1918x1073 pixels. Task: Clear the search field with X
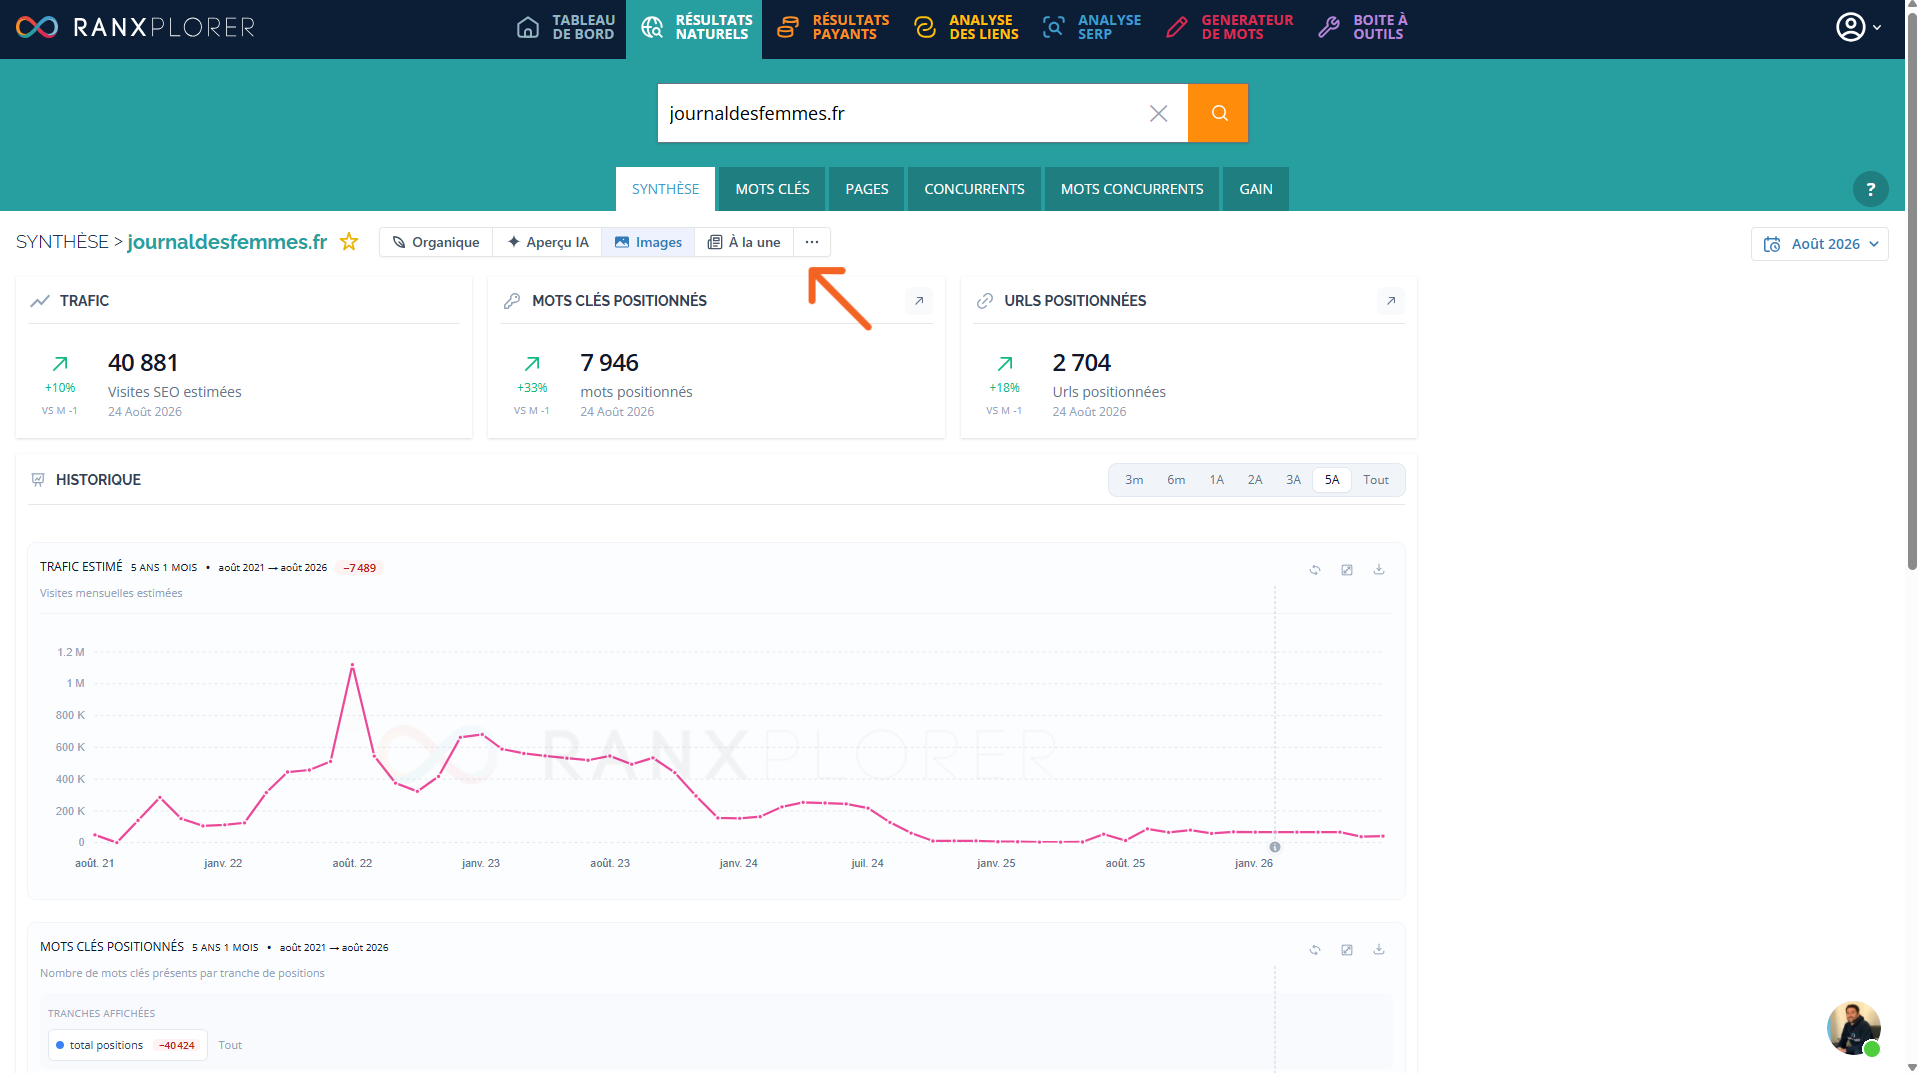(x=1158, y=113)
